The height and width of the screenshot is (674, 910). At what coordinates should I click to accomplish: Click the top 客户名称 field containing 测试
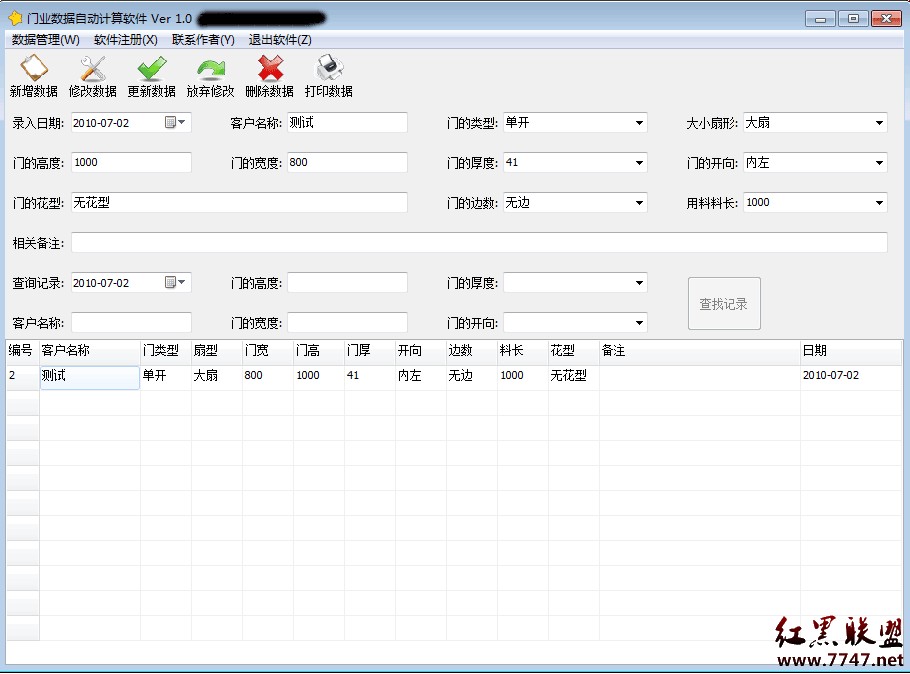347,122
